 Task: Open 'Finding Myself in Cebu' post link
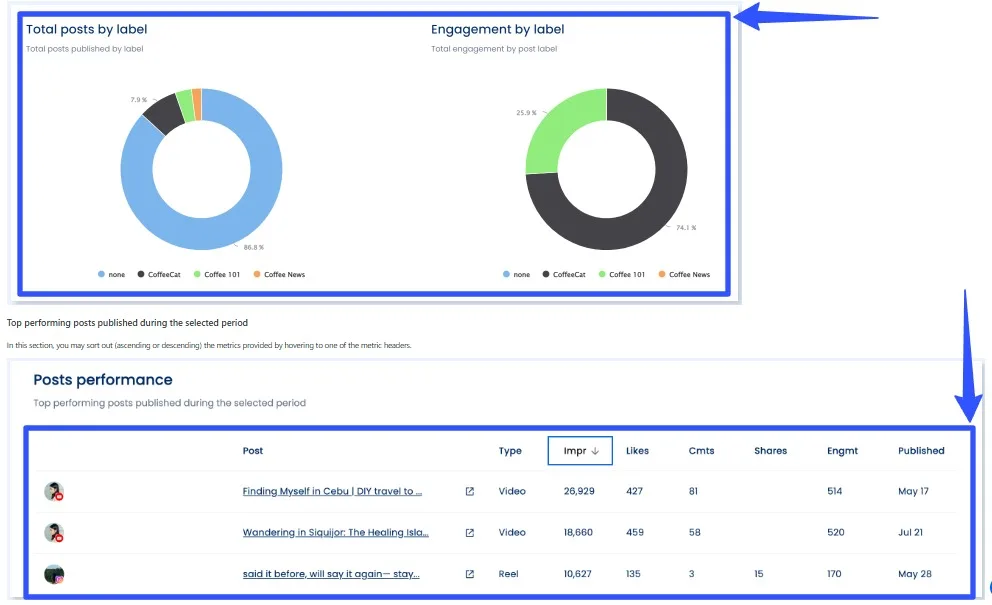point(332,492)
